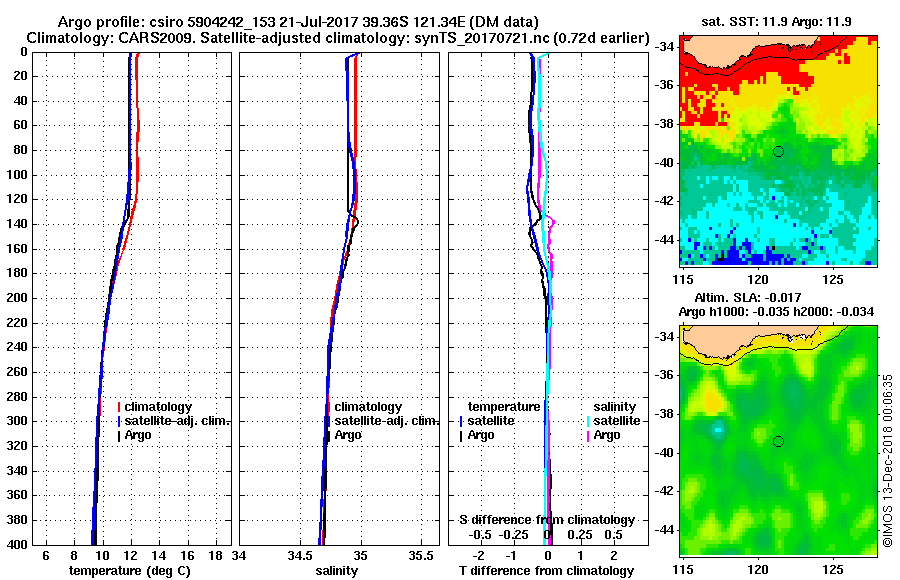The width and height of the screenshot is (900, 580).
Task: Click the float location circle on SST map
Action: [x=778, y=152]
